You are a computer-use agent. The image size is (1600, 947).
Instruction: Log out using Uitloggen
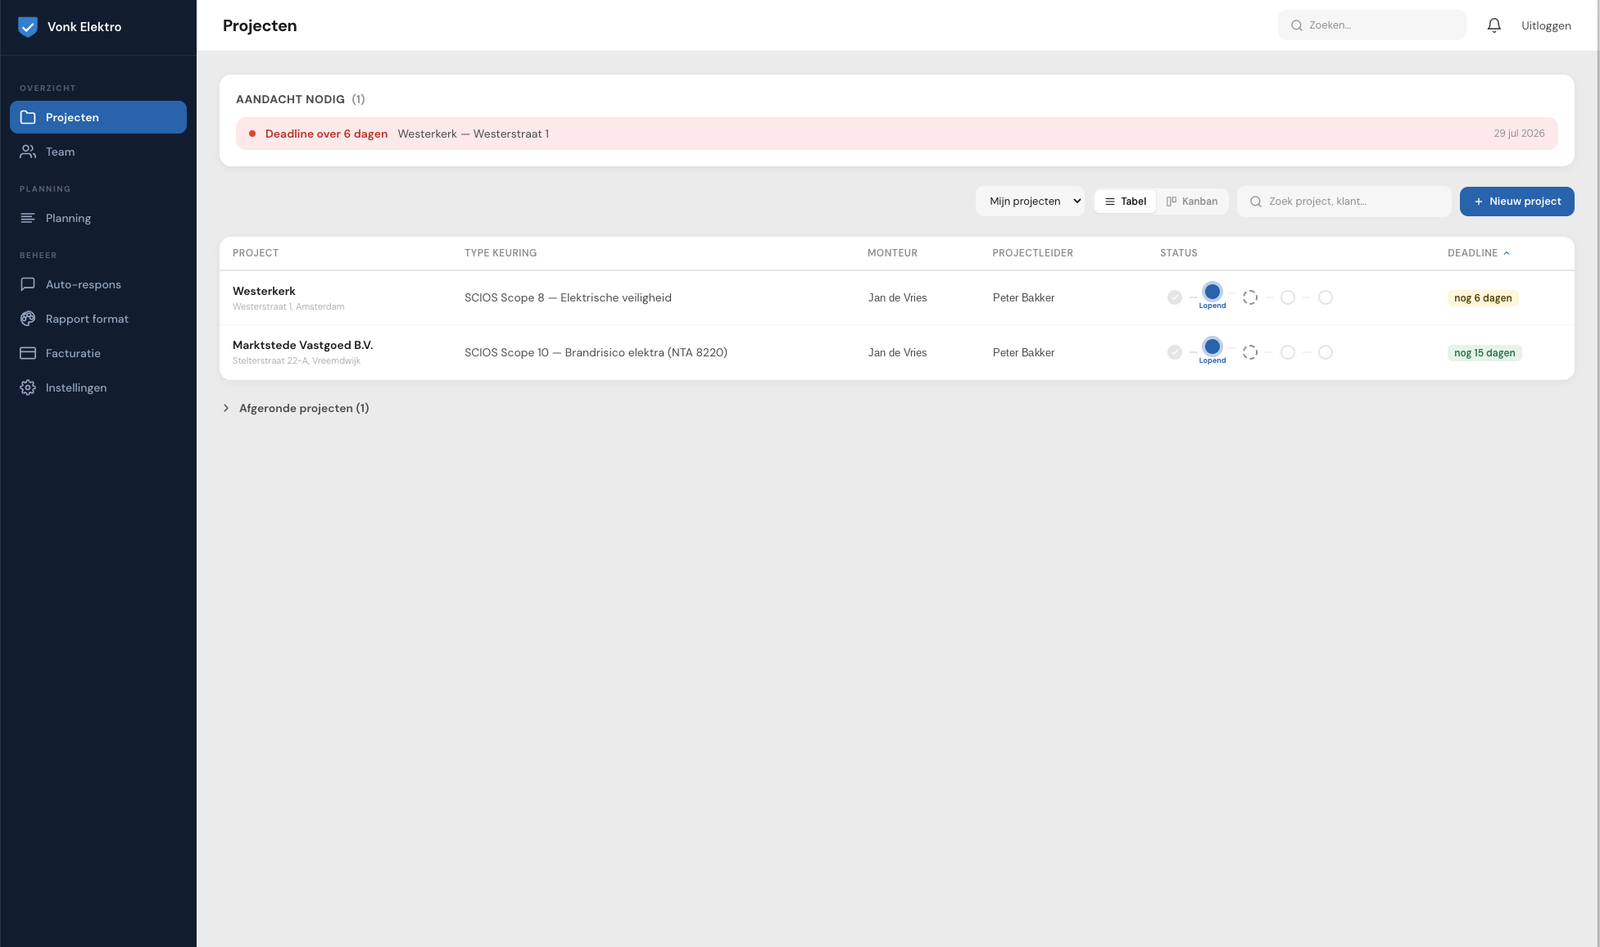pos(1546,26)
